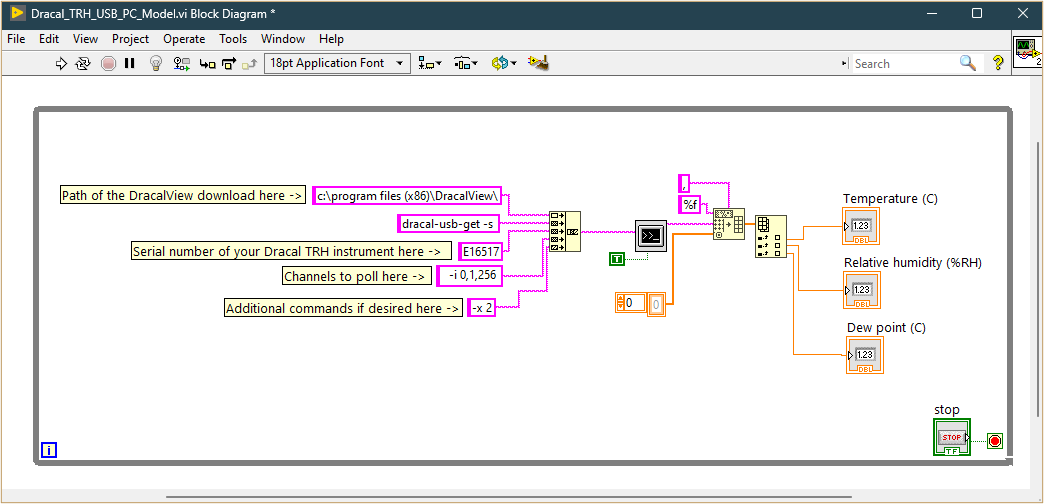The image size is (1044, 504).
Task: Open the Edit menu
Action: tap(49, 39)
